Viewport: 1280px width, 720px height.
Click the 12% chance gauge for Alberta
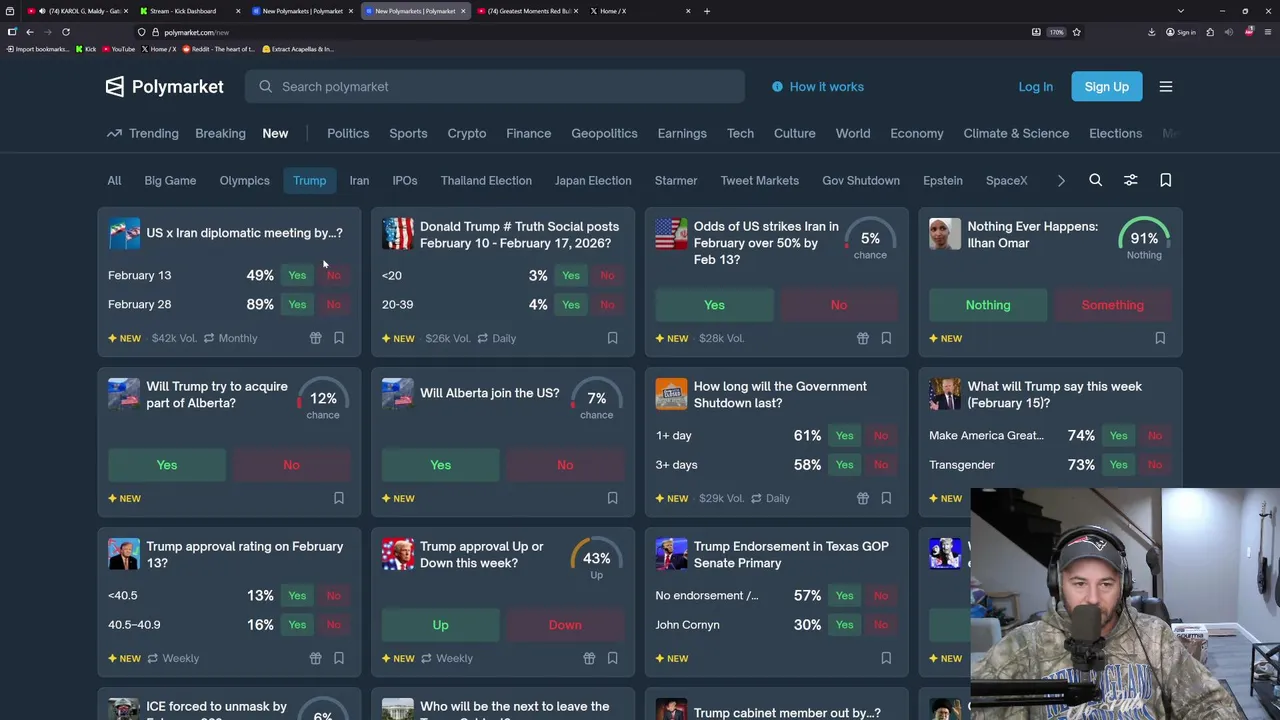click(x=323, y=400)
